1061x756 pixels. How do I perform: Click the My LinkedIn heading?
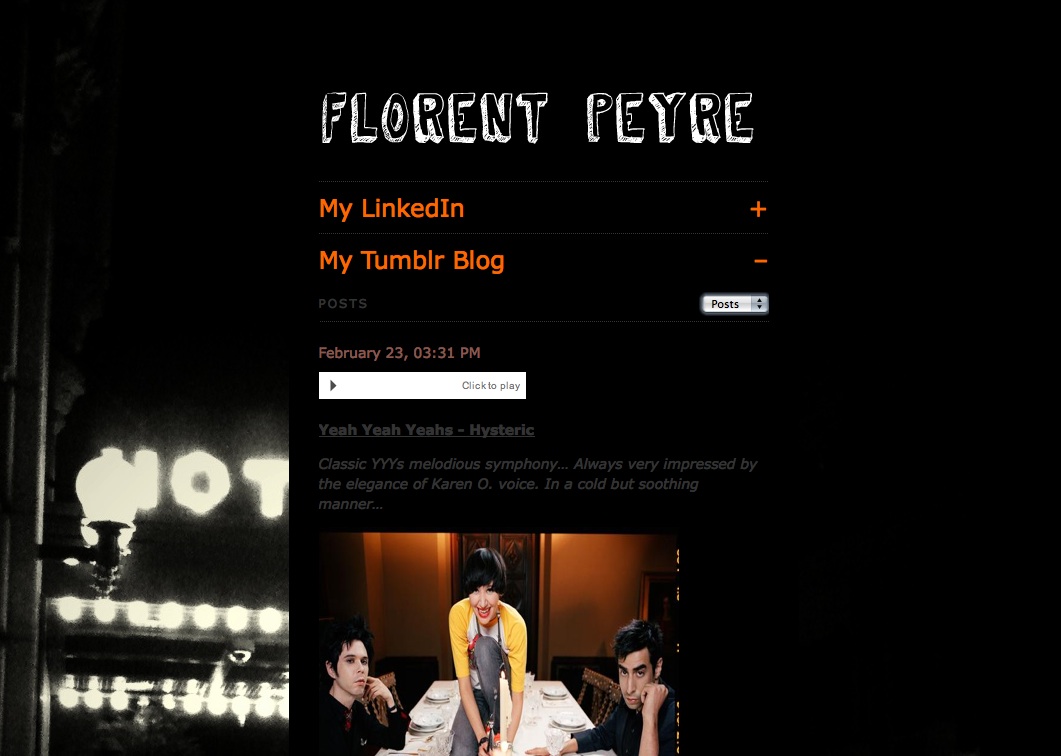click(x=391, y=208)
